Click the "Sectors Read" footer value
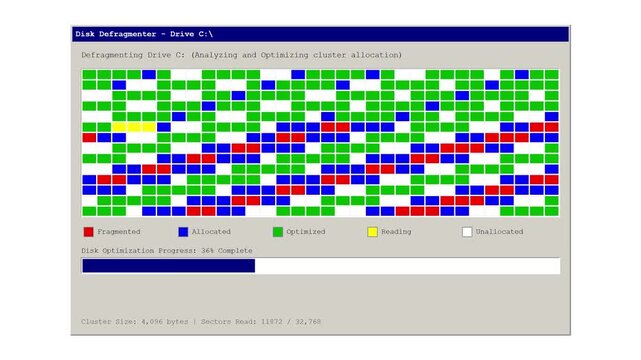Image resolution: width=641 pixels, height=360 pixels. [261, 322]
